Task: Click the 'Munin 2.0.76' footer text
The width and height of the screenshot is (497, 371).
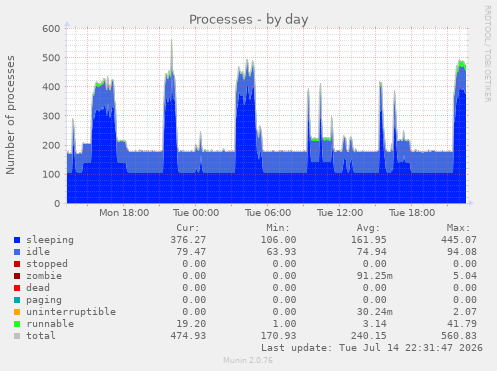Action: point(248,360)
